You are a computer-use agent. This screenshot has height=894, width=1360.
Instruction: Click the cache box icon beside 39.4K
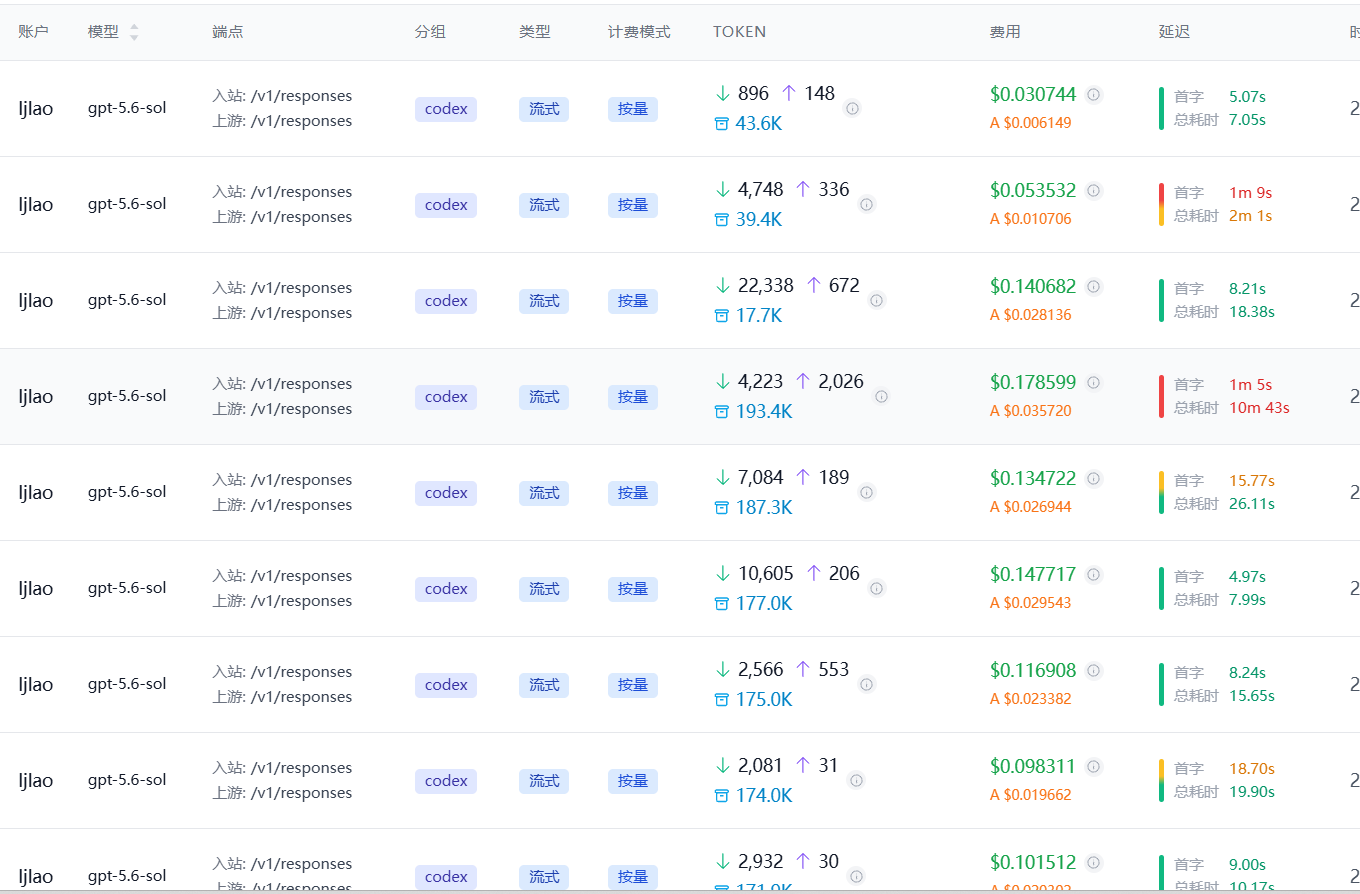722,220
